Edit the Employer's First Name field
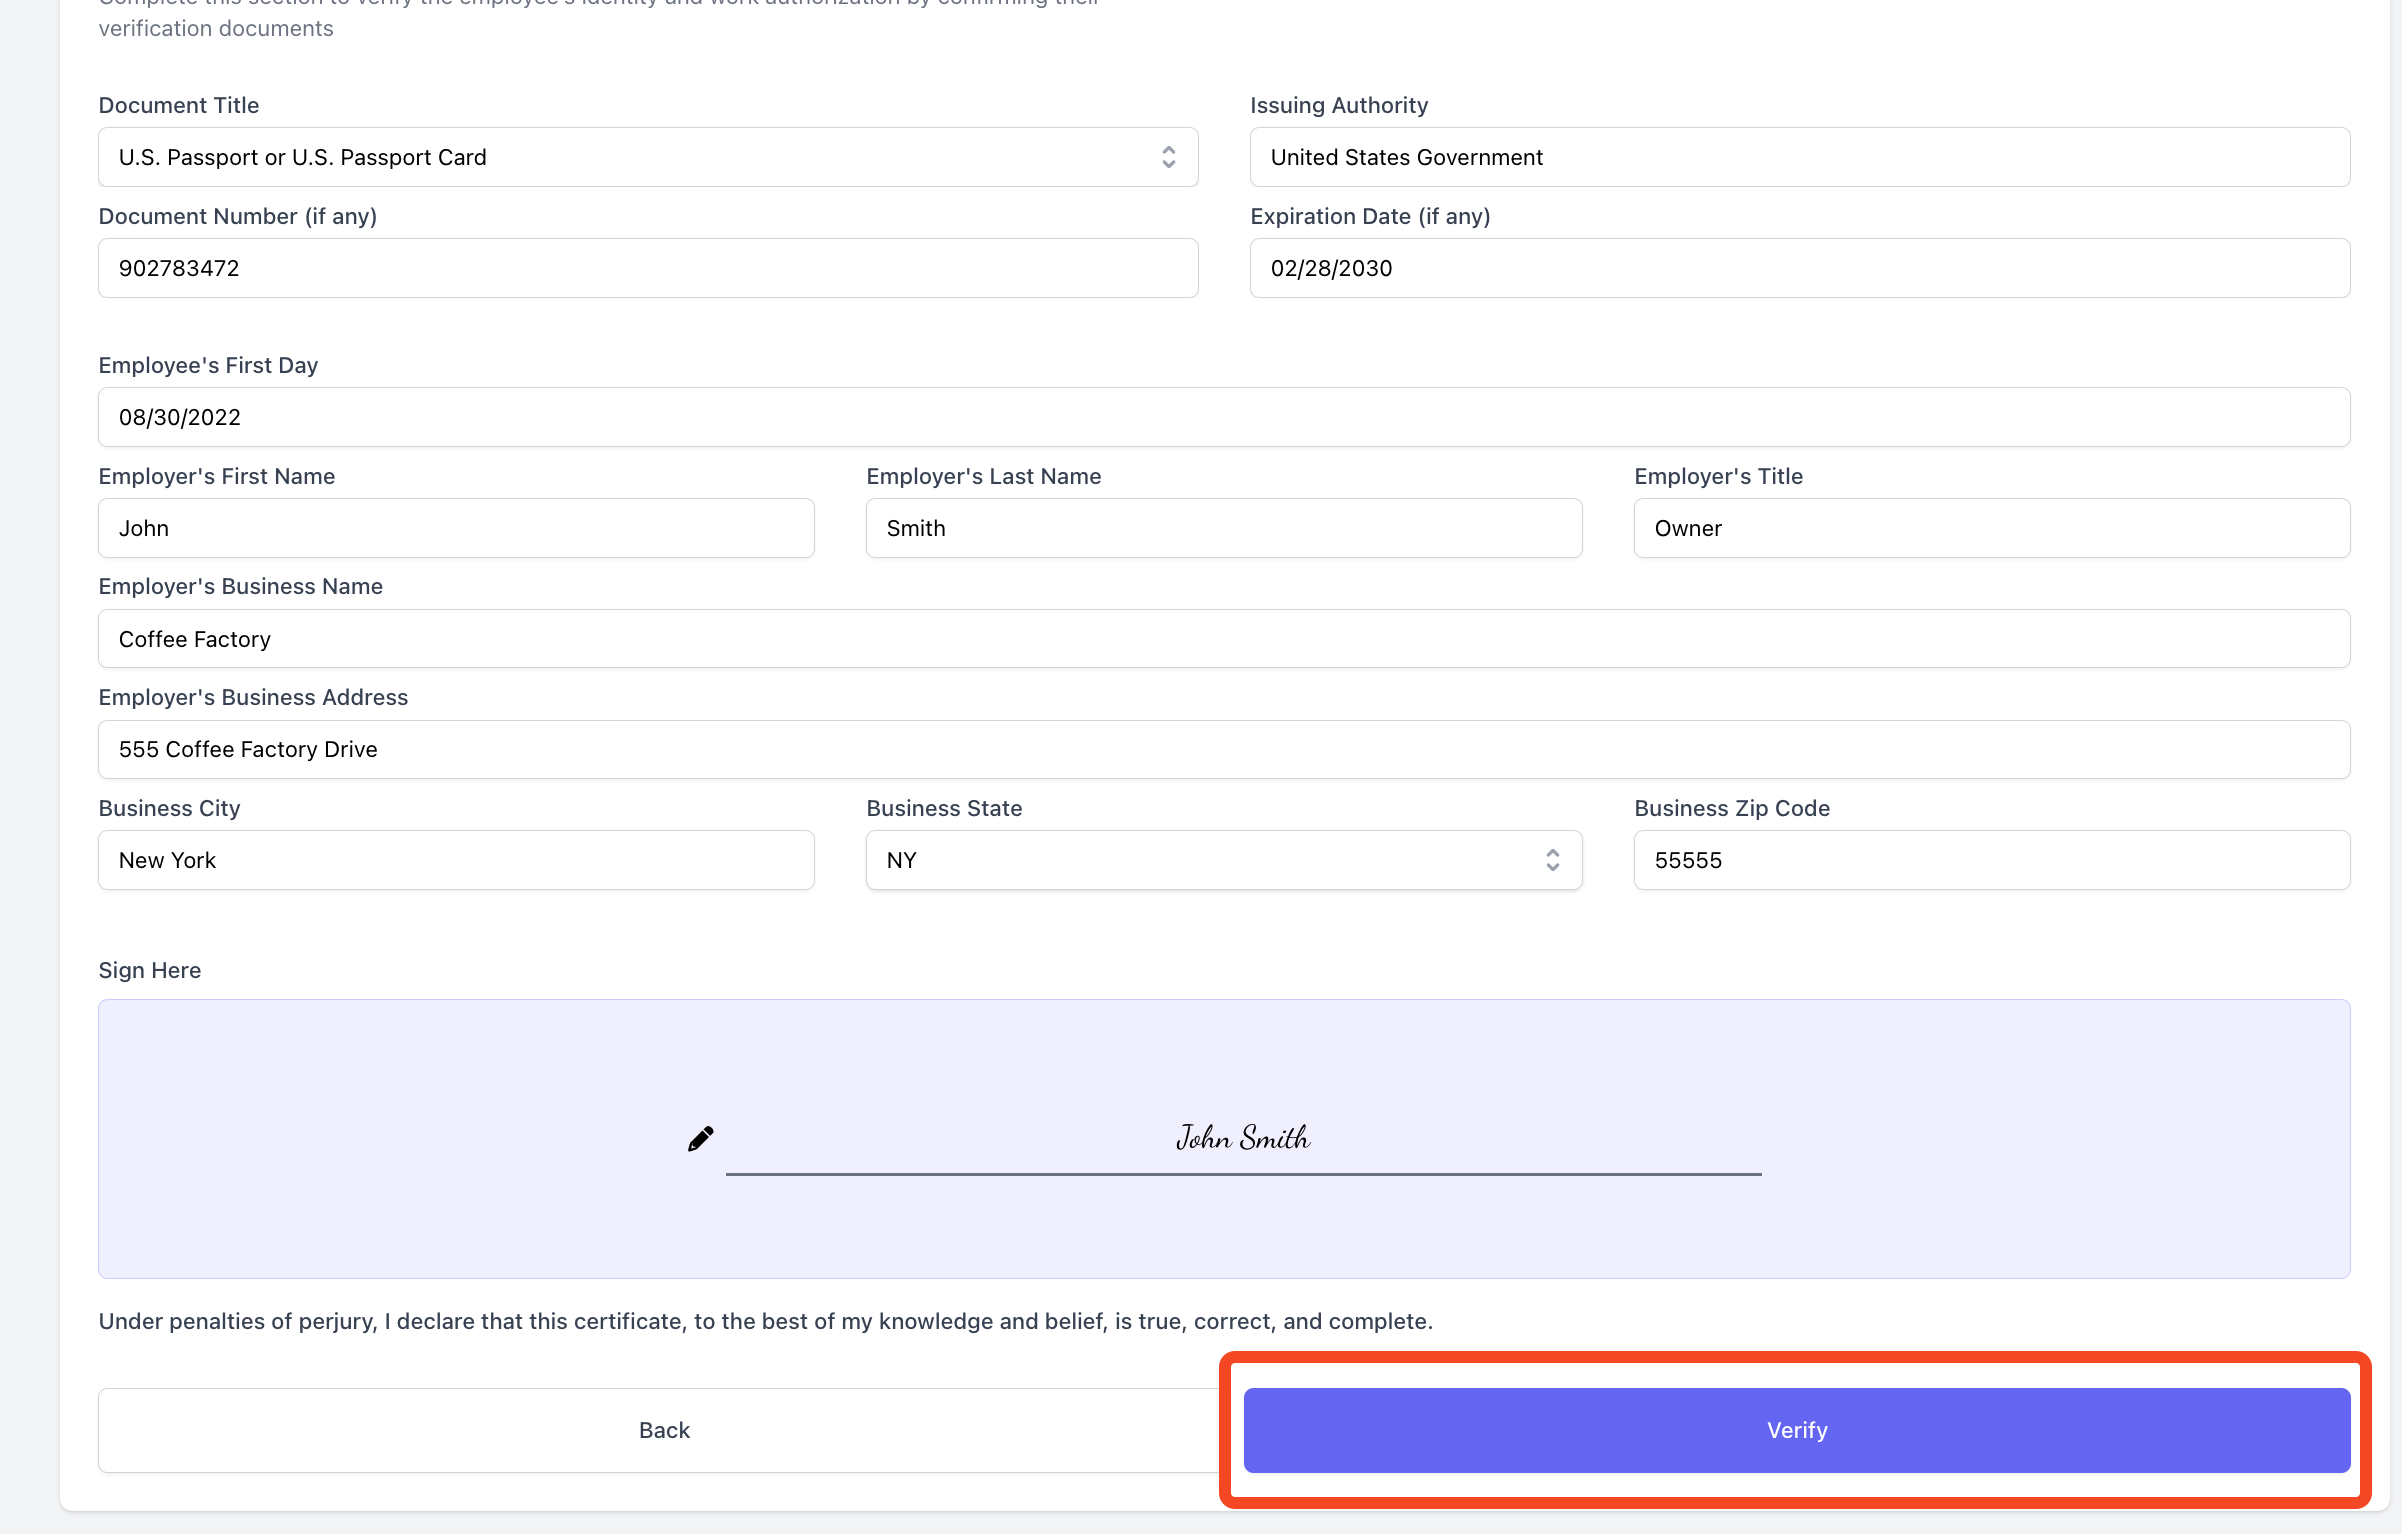This screenshot has width=2402, height=1534. click(x=456, y=528)
